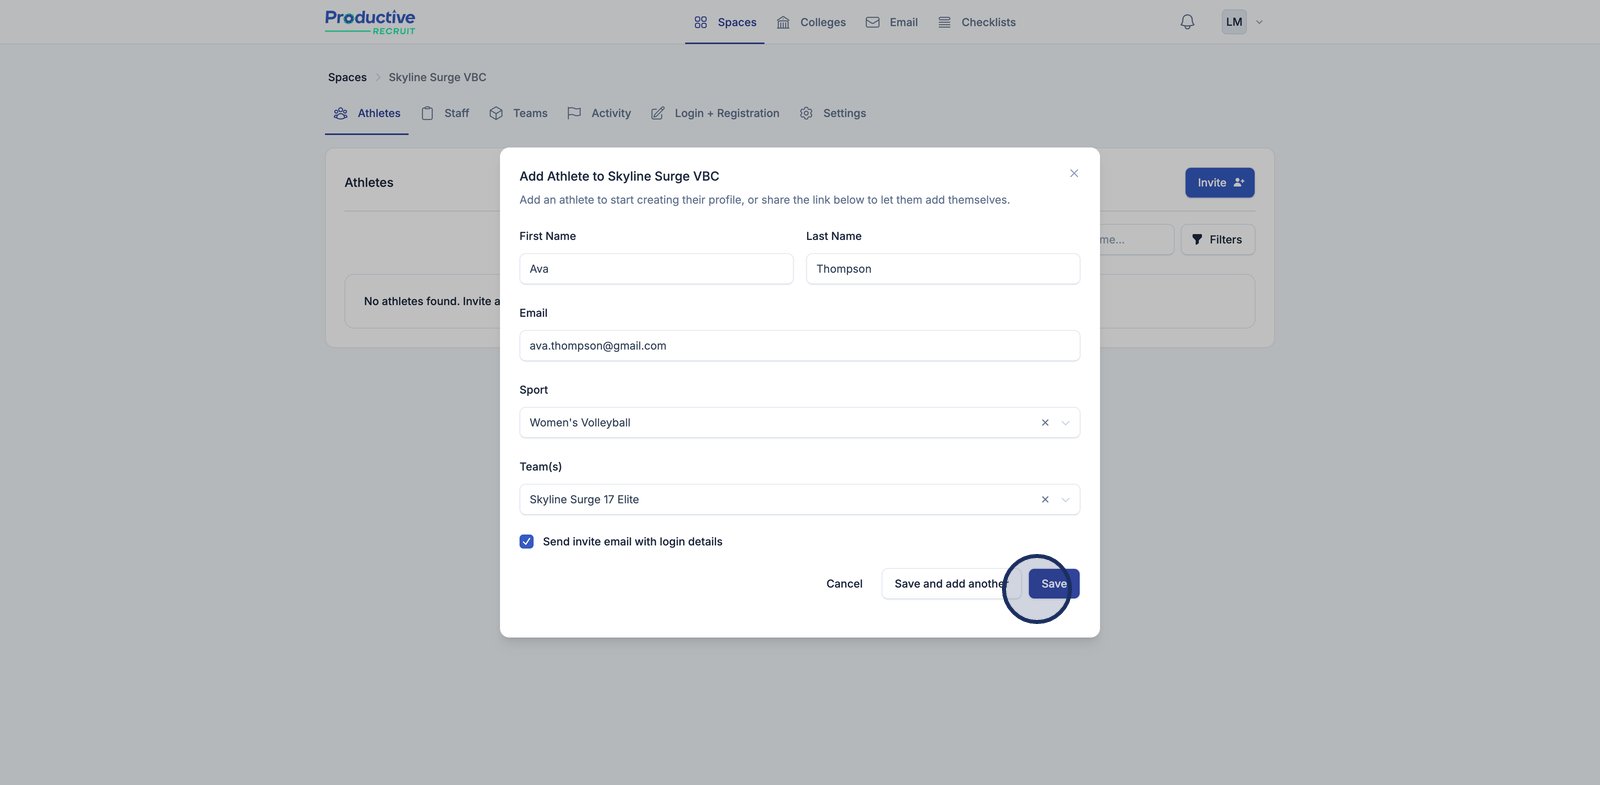Viewport: 1600px width, 785px height.
Task: Close the Add Athlete dialog
Action: click(x=1074, y=174)
